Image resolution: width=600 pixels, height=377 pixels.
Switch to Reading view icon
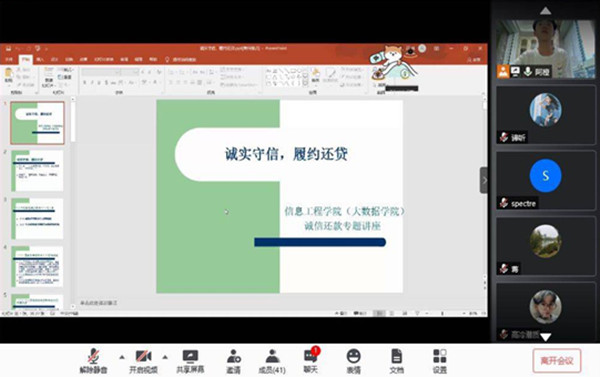point(404,313)
